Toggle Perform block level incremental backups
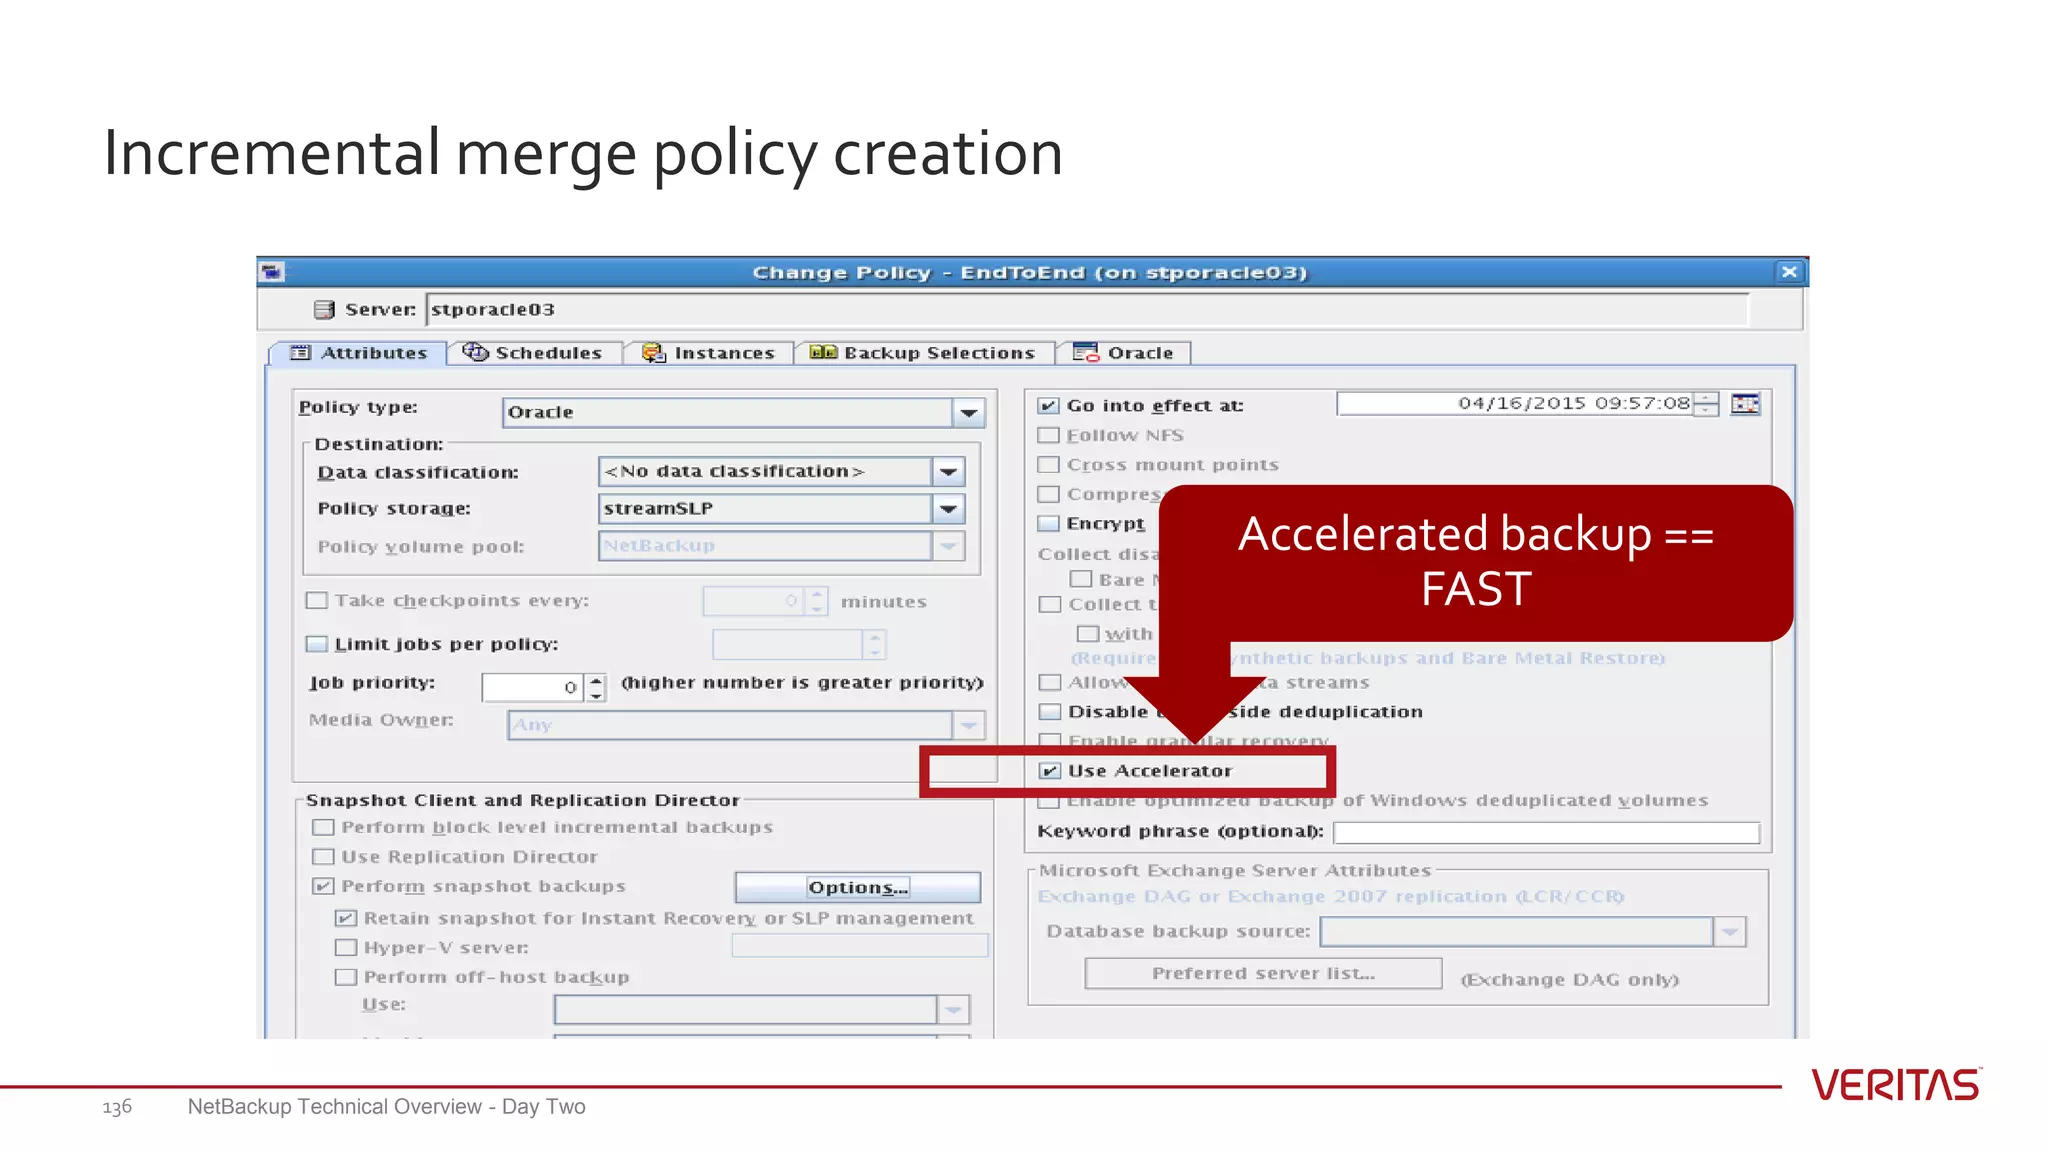The height and width of the screenshot is (1152, 2048). click(x=323, y=828)
